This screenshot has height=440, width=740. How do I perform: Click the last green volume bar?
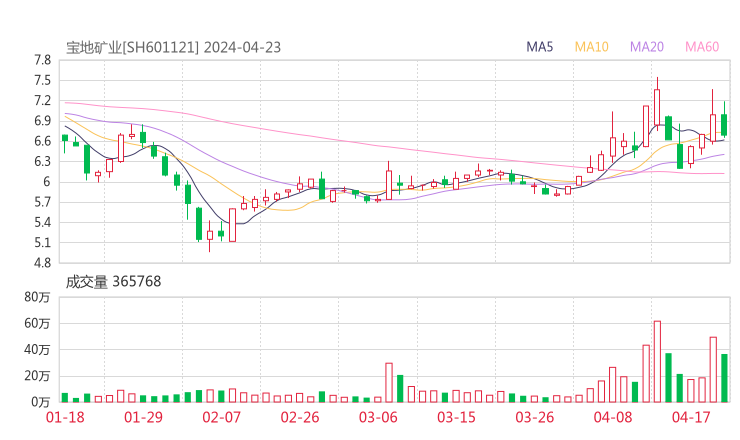click(x=724, y=378)
